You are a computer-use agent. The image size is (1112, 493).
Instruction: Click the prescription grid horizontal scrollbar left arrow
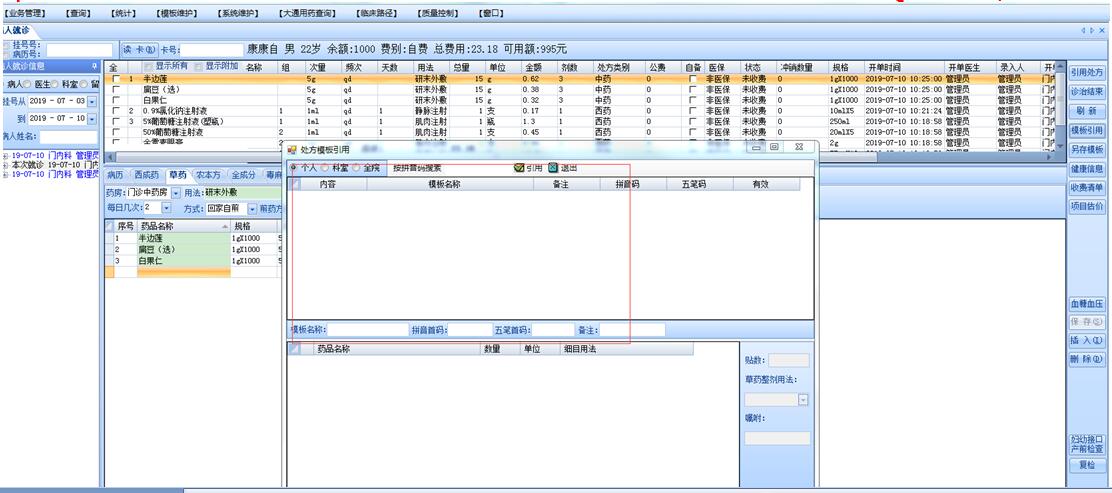pos(110,157)
